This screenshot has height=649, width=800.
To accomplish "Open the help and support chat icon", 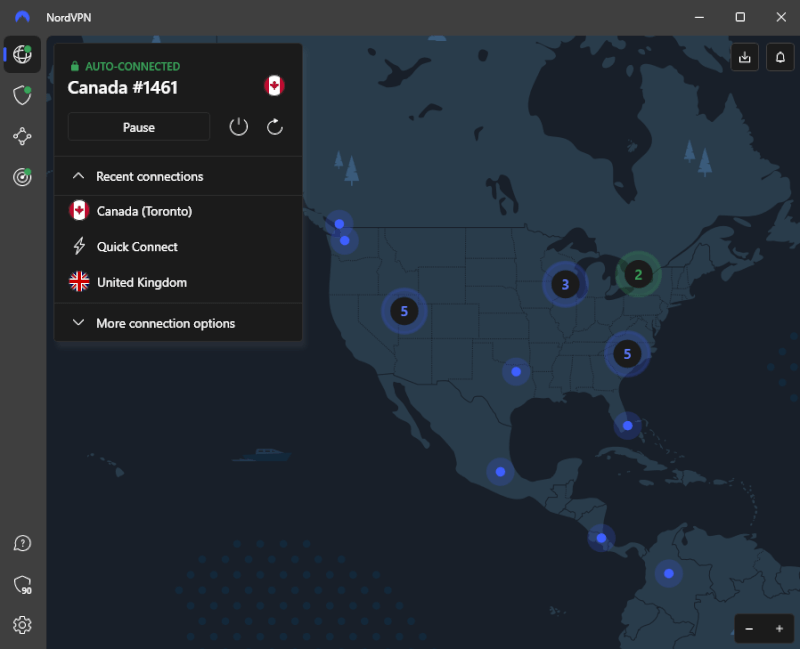I will [22, 543].
